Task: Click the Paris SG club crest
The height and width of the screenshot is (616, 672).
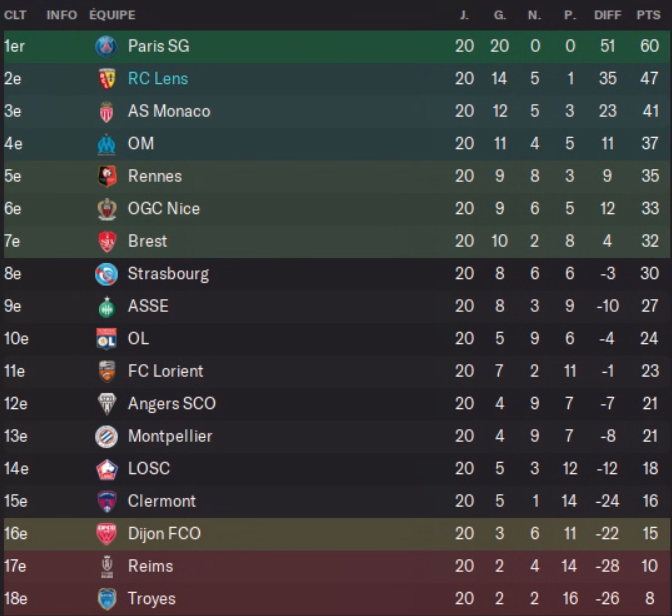Action: (106, 46)
